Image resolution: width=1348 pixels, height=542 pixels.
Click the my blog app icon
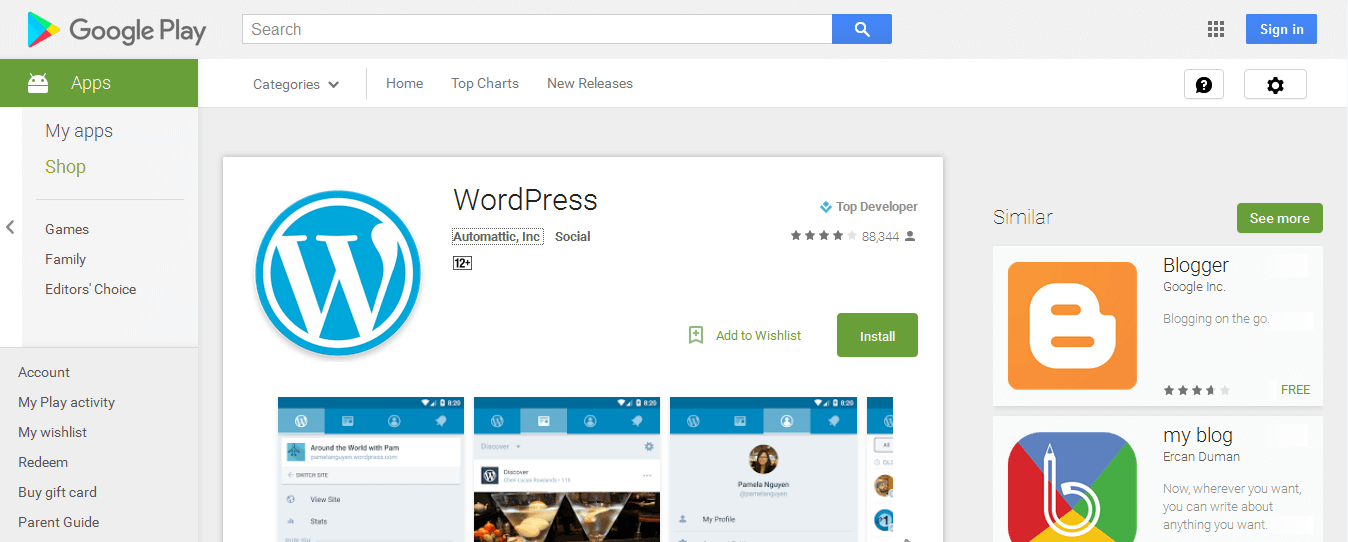pos(1072,487)
